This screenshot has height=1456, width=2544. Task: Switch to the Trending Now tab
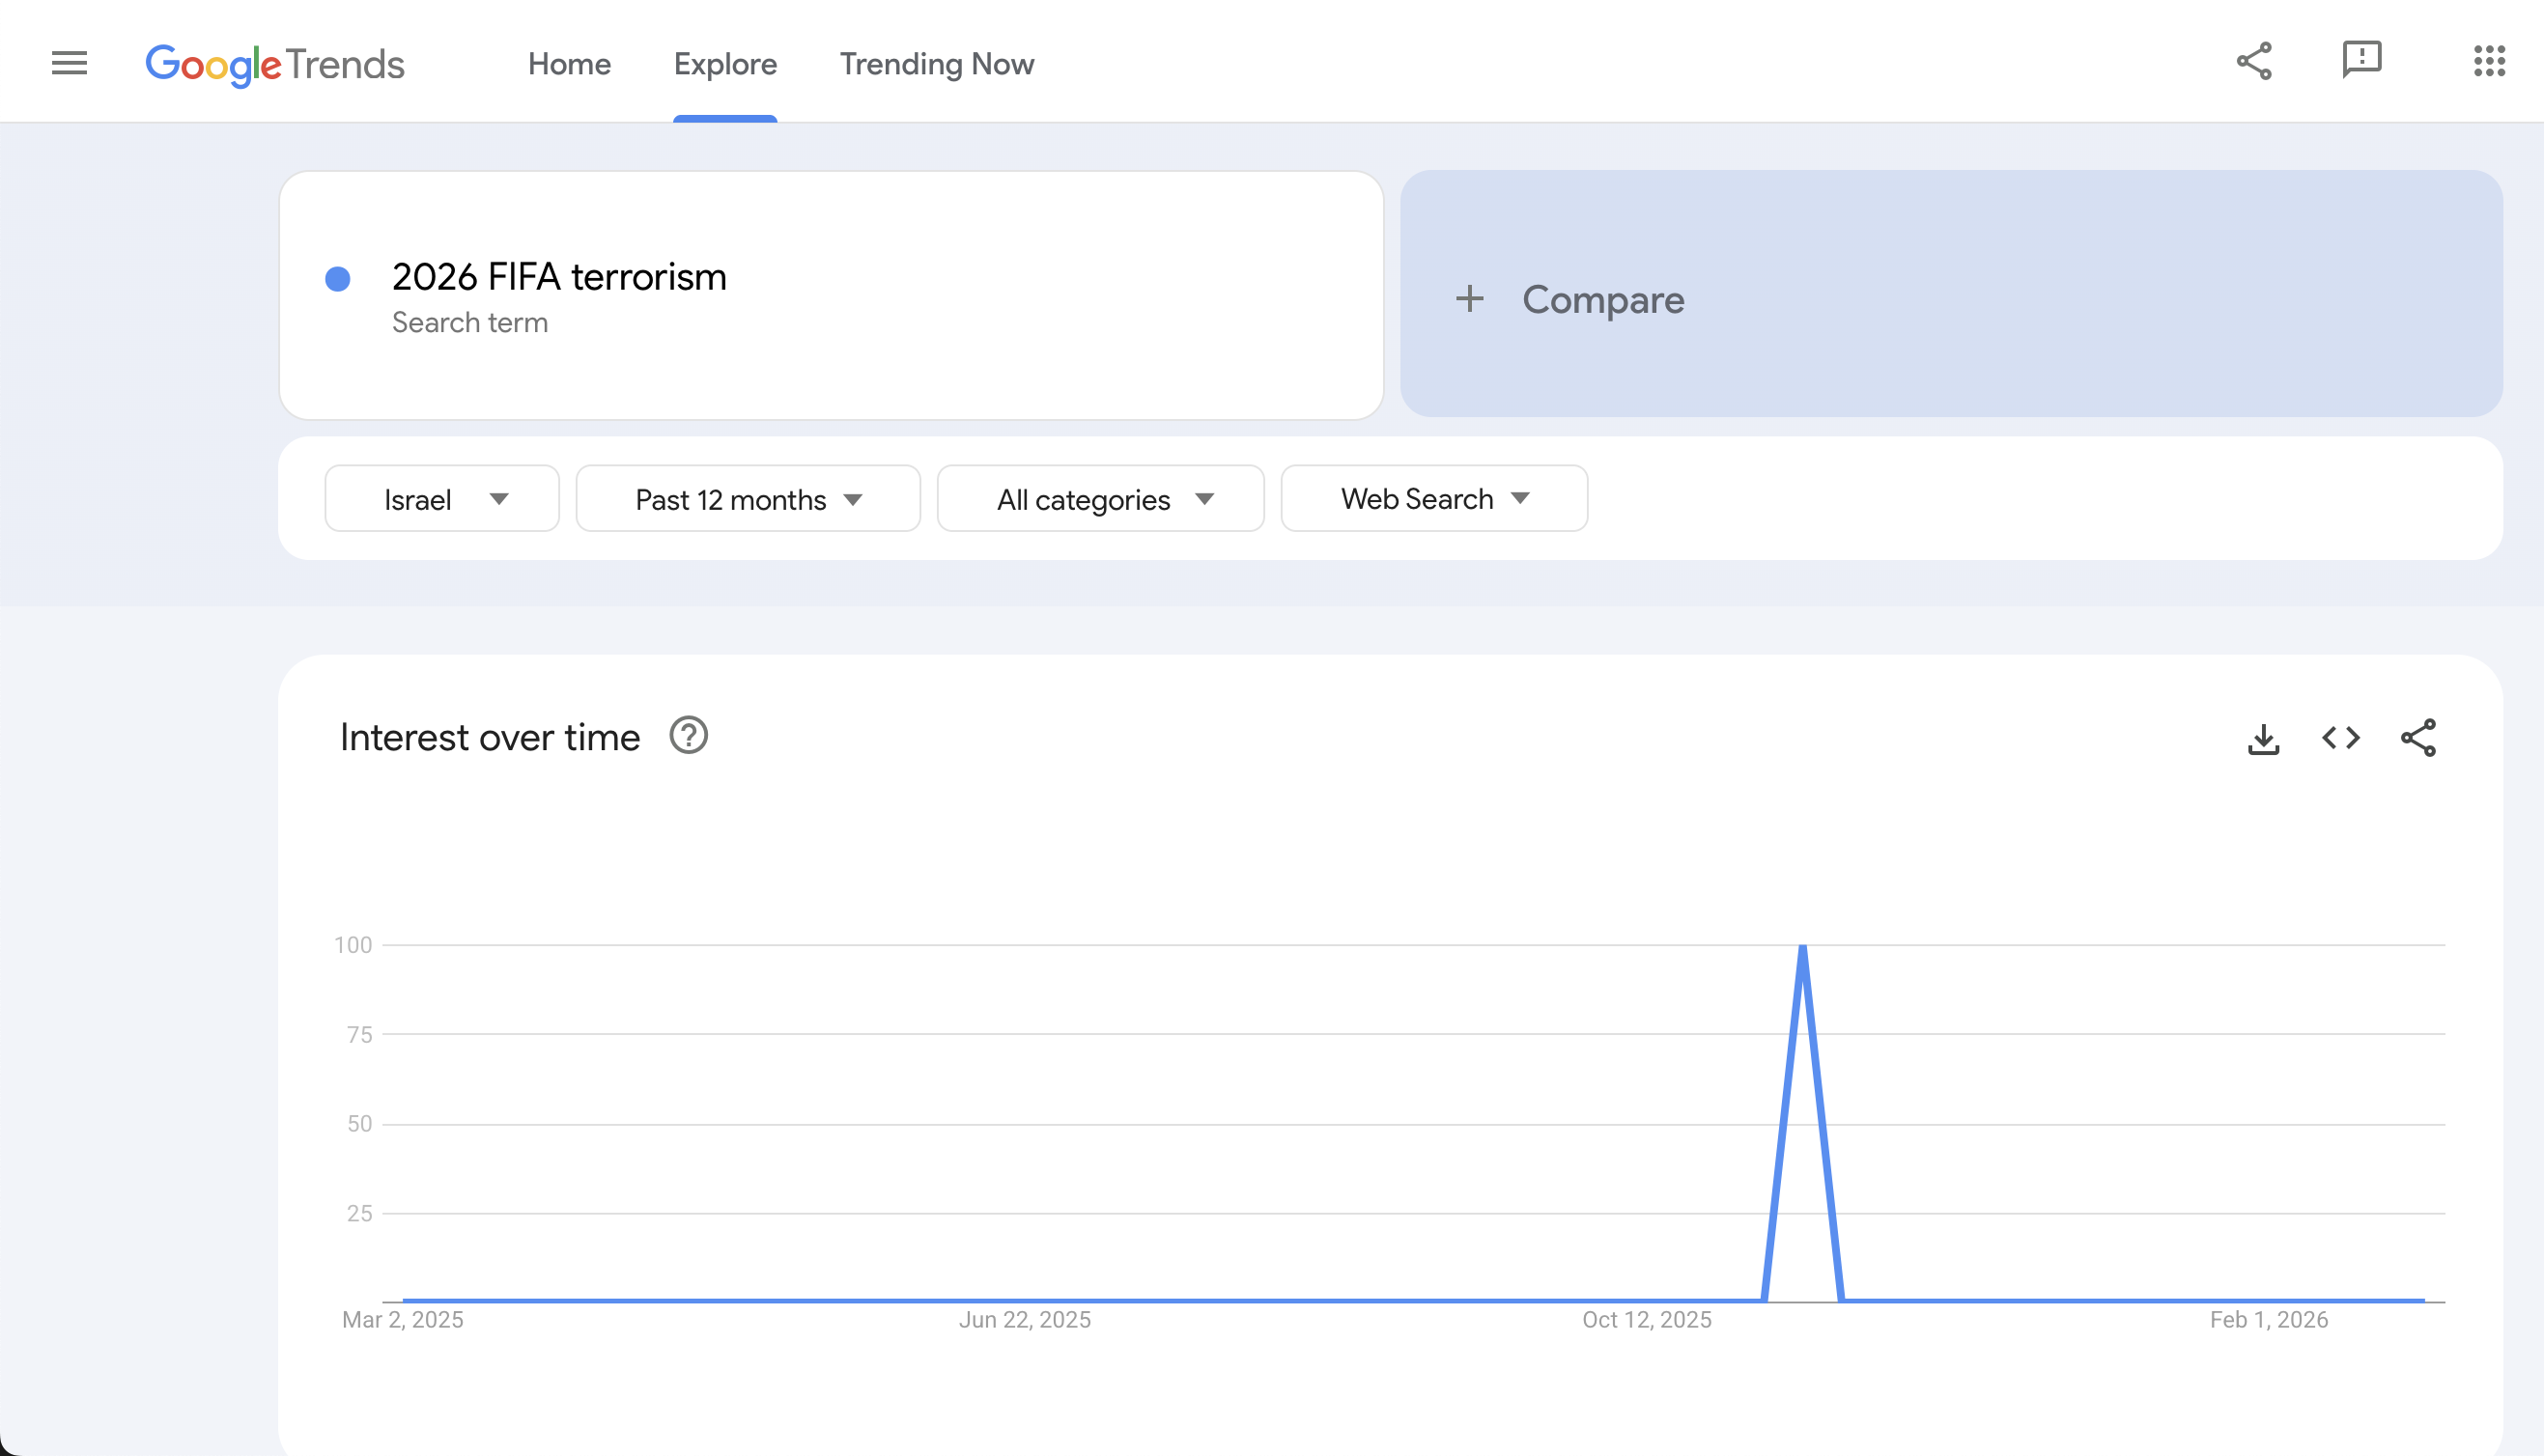pyautogui.click(x=936, y=64)
